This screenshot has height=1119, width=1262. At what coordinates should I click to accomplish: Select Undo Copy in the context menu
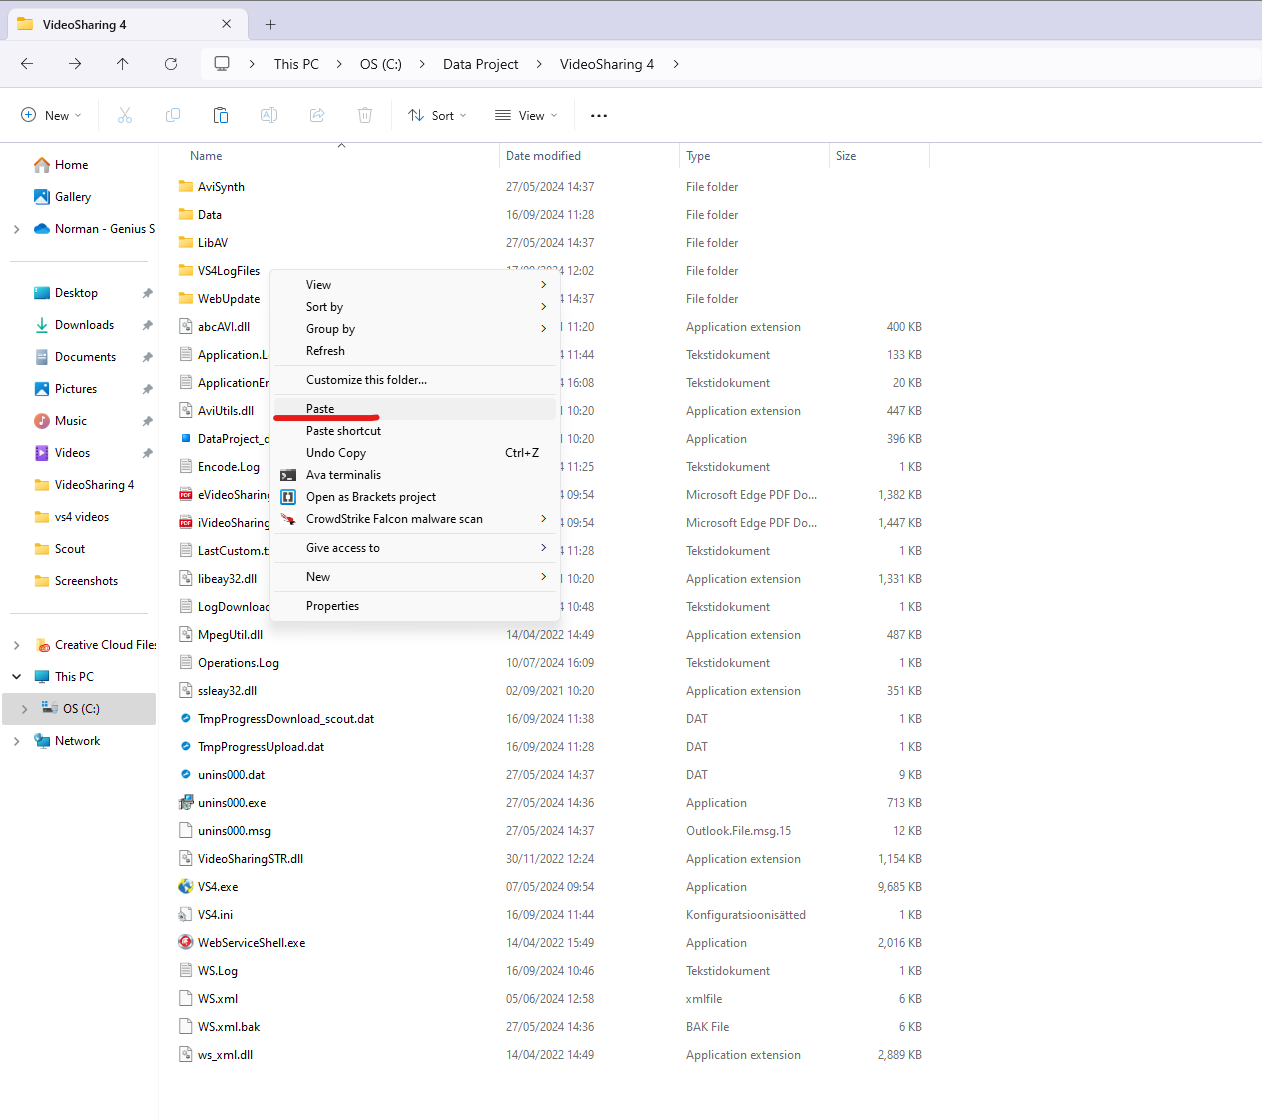(x=414, y=453)
